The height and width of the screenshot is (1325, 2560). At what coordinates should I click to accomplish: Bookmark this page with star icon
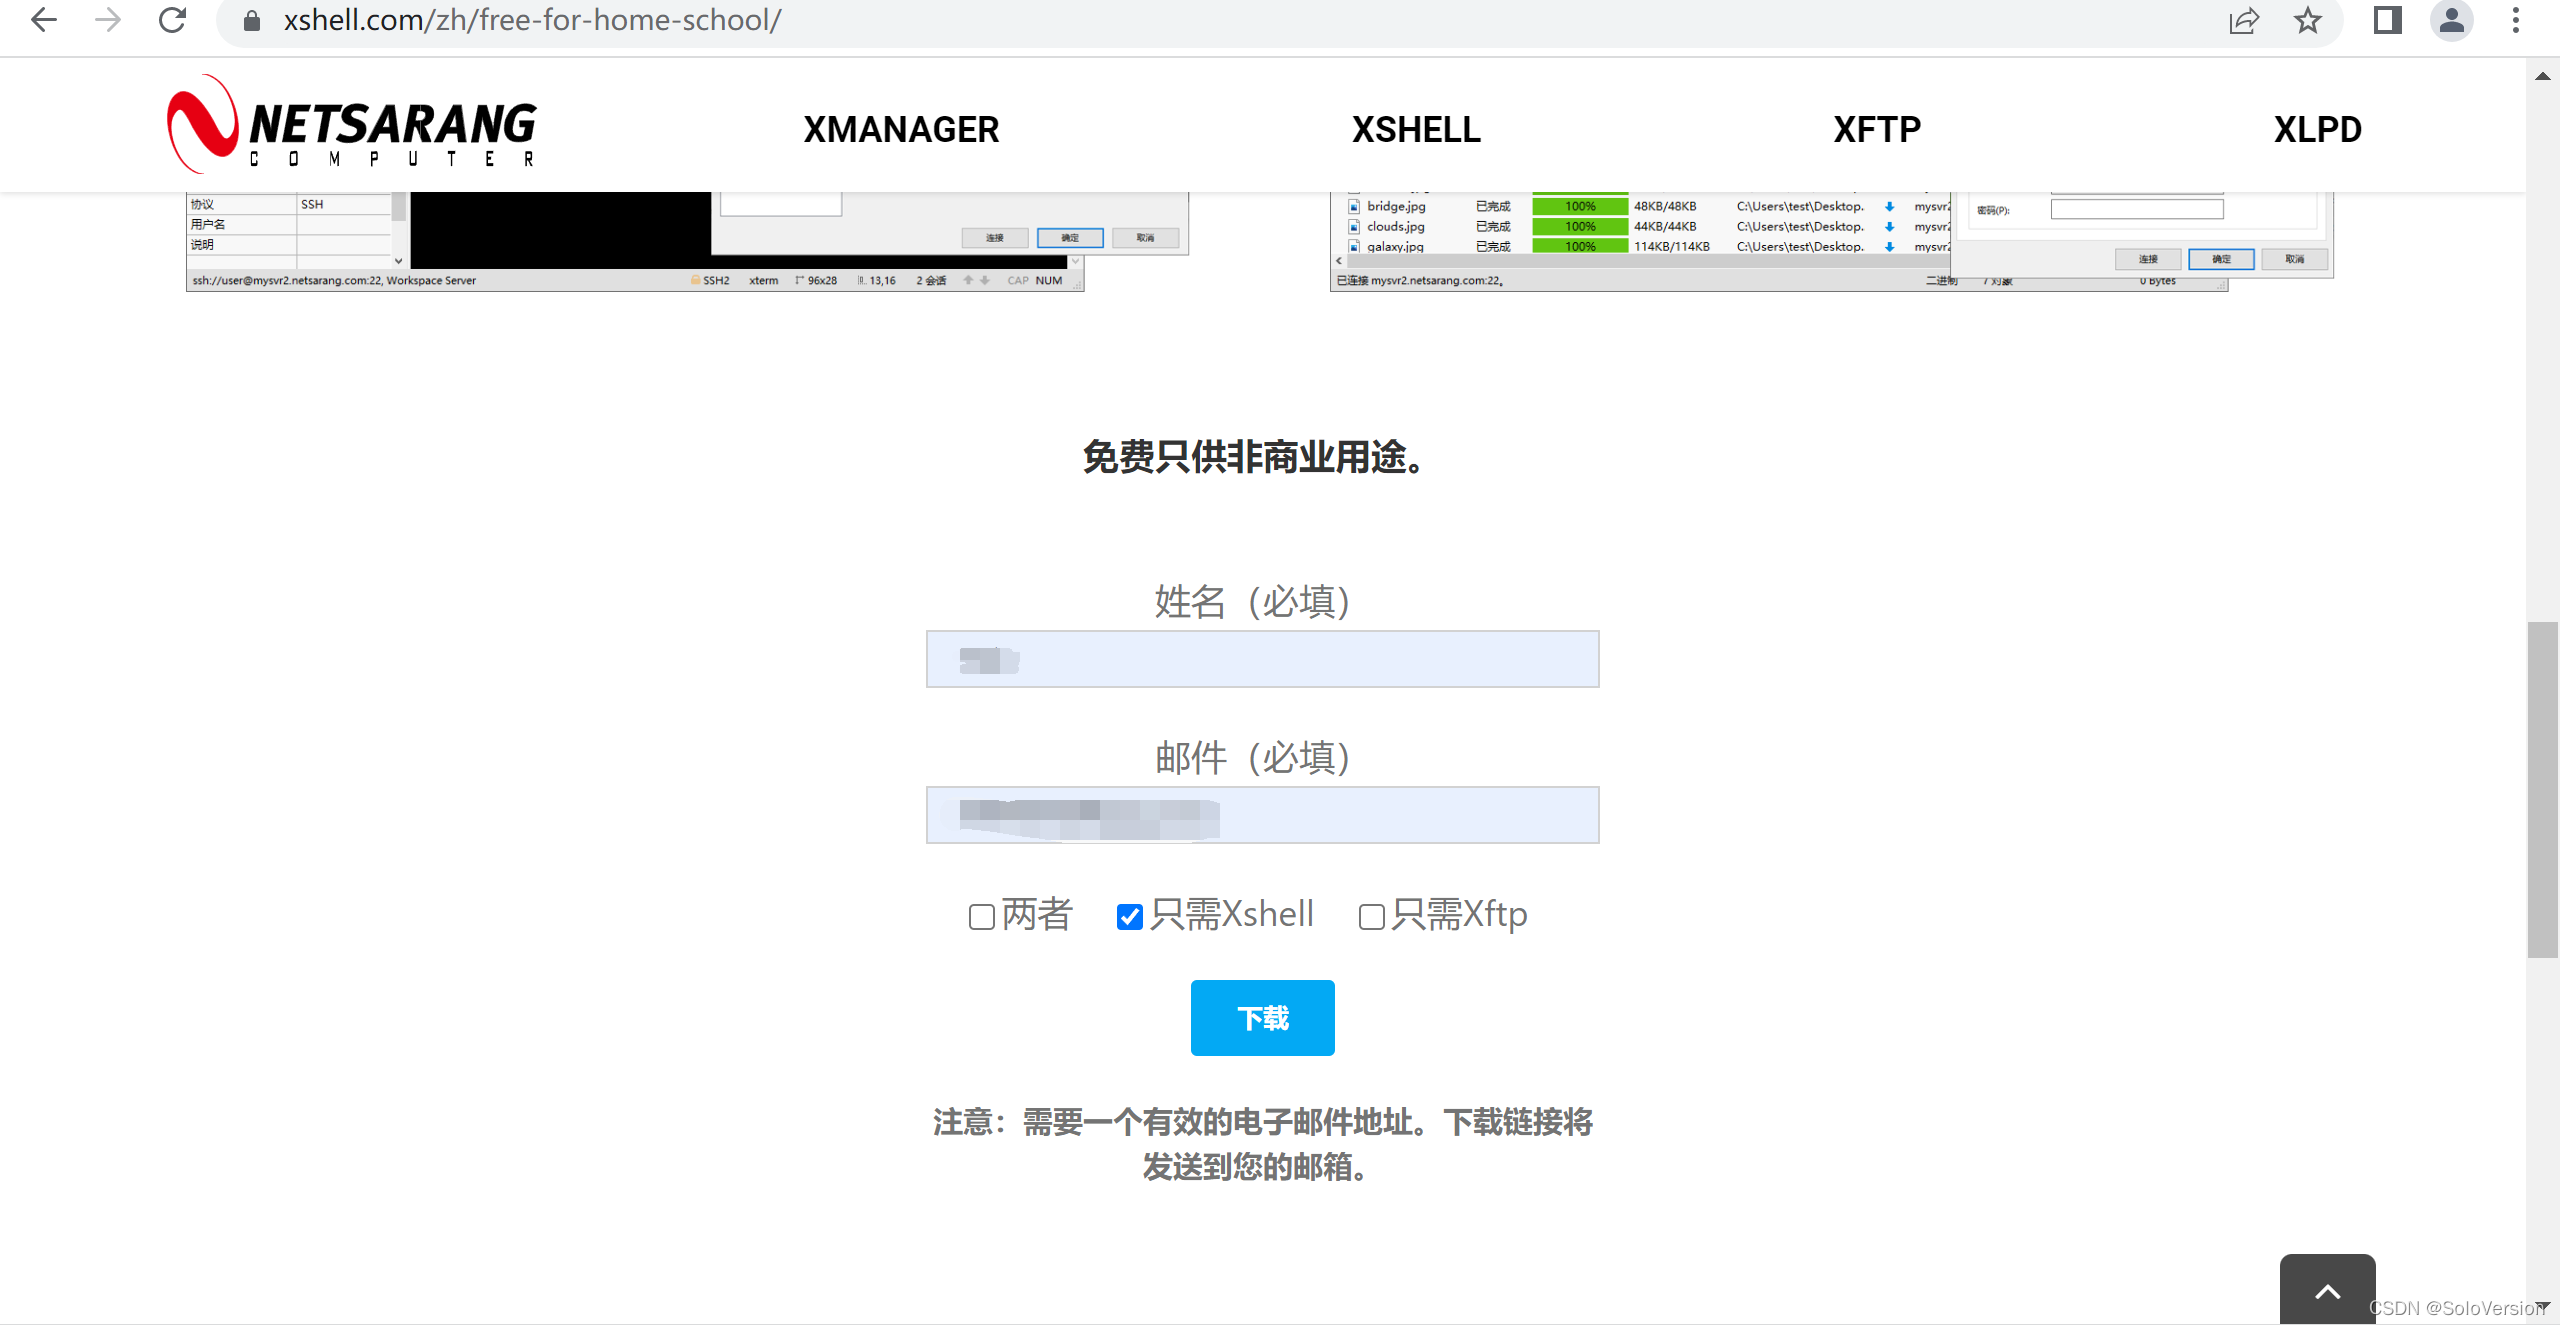(2307, 20)
